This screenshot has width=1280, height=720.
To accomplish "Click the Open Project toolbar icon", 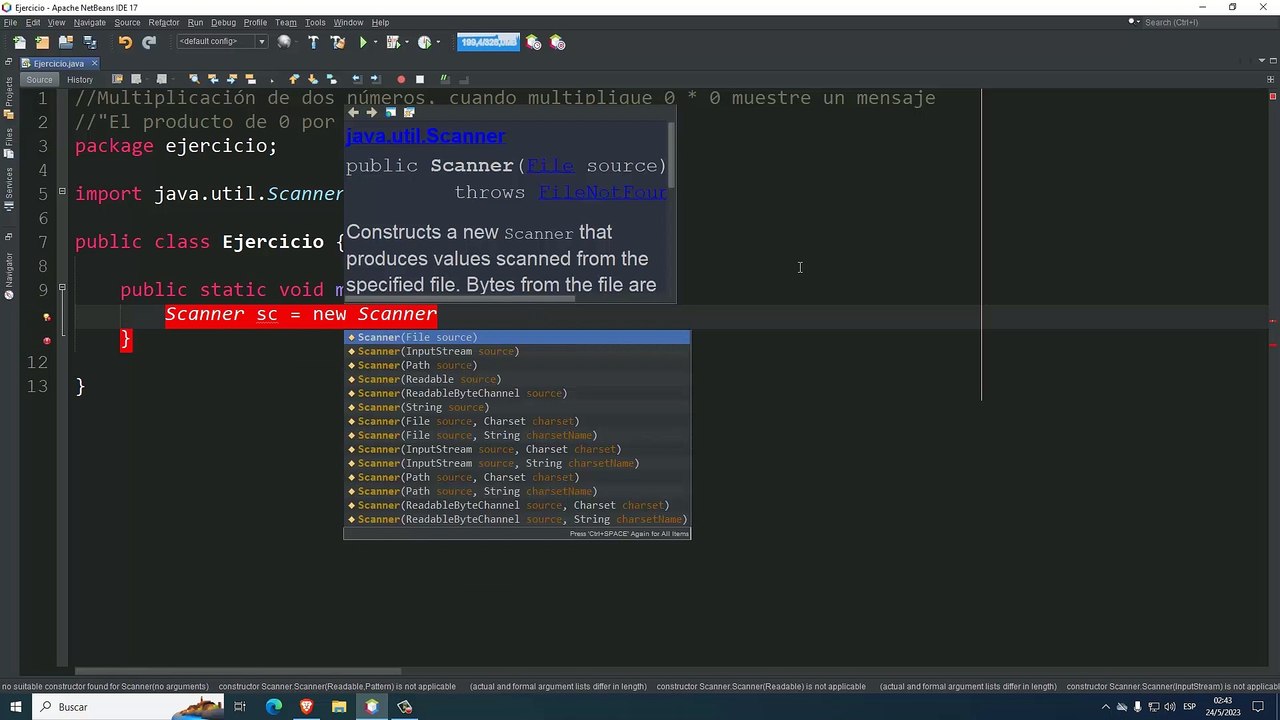I will 66,42.
